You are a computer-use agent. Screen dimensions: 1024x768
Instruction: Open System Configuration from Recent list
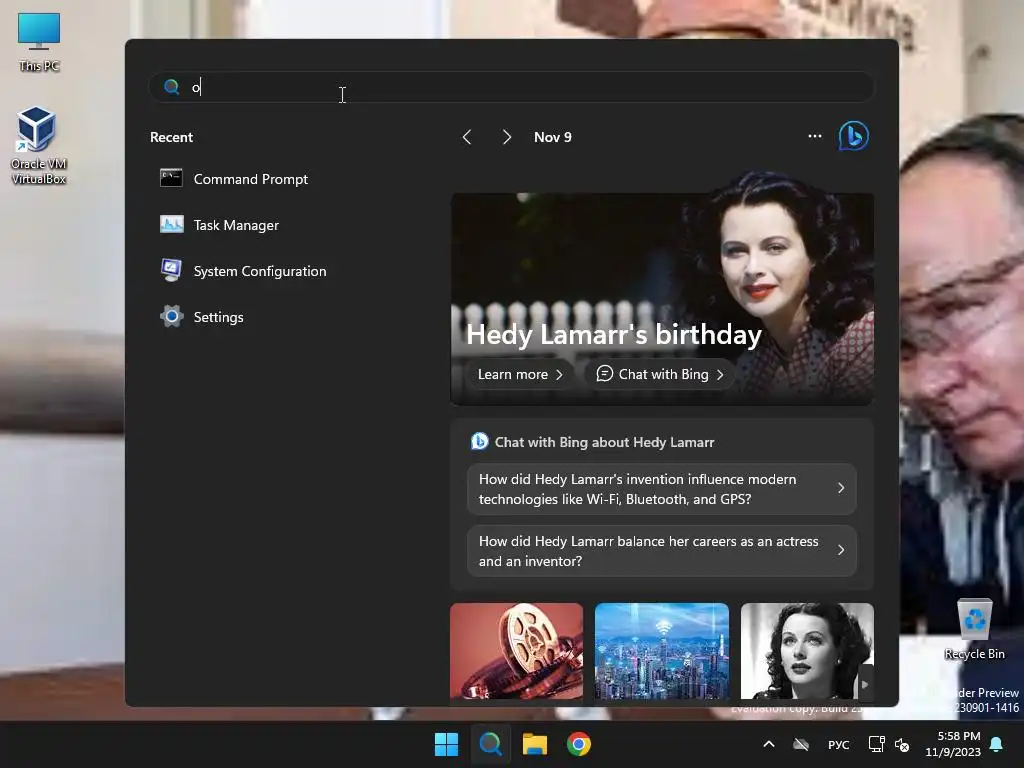coord(243,271)
